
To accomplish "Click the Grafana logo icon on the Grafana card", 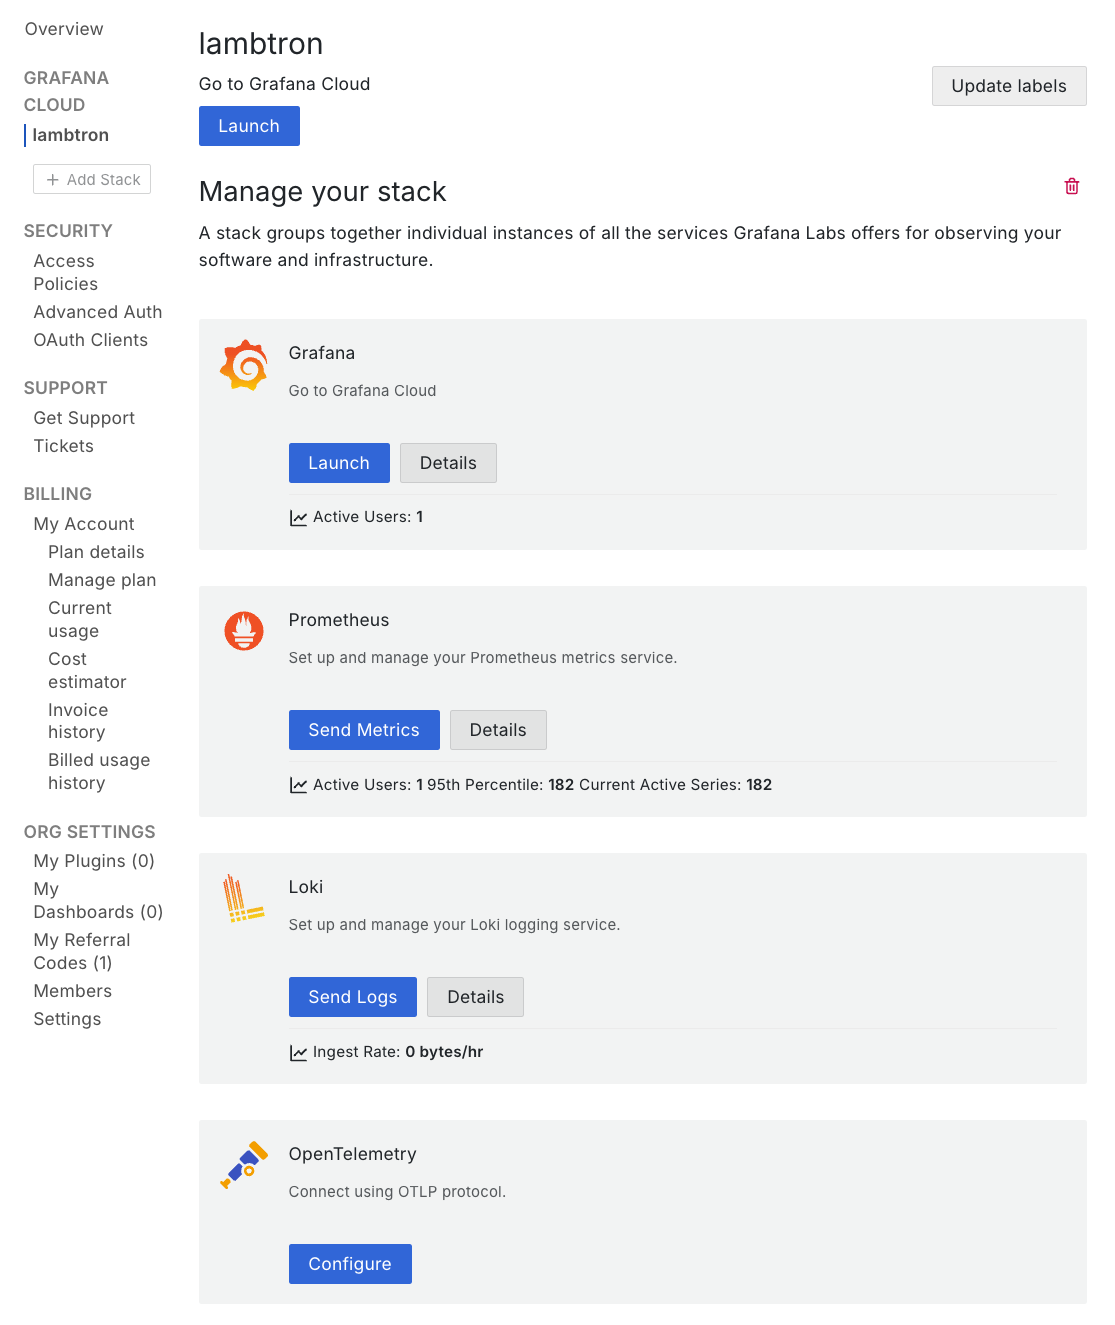I will point(243,364).
